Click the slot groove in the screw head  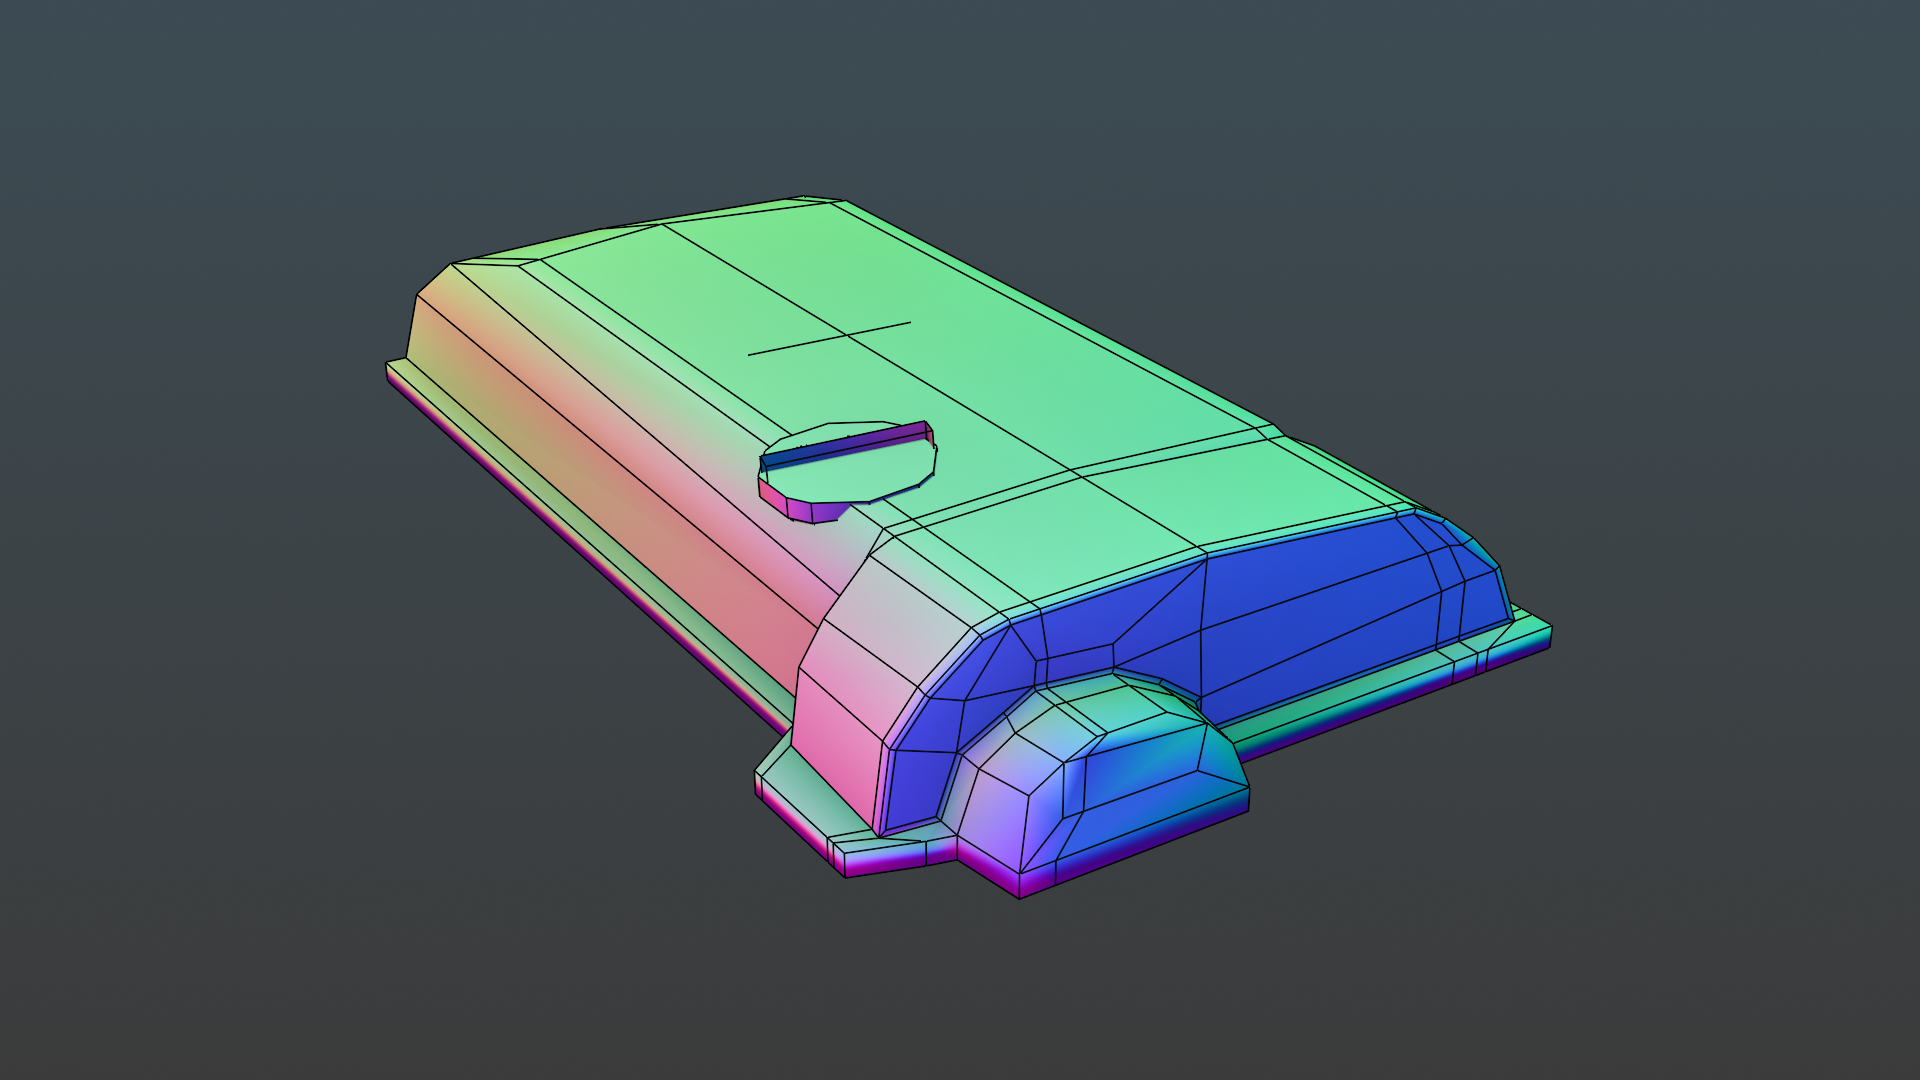tap(845, 447)
